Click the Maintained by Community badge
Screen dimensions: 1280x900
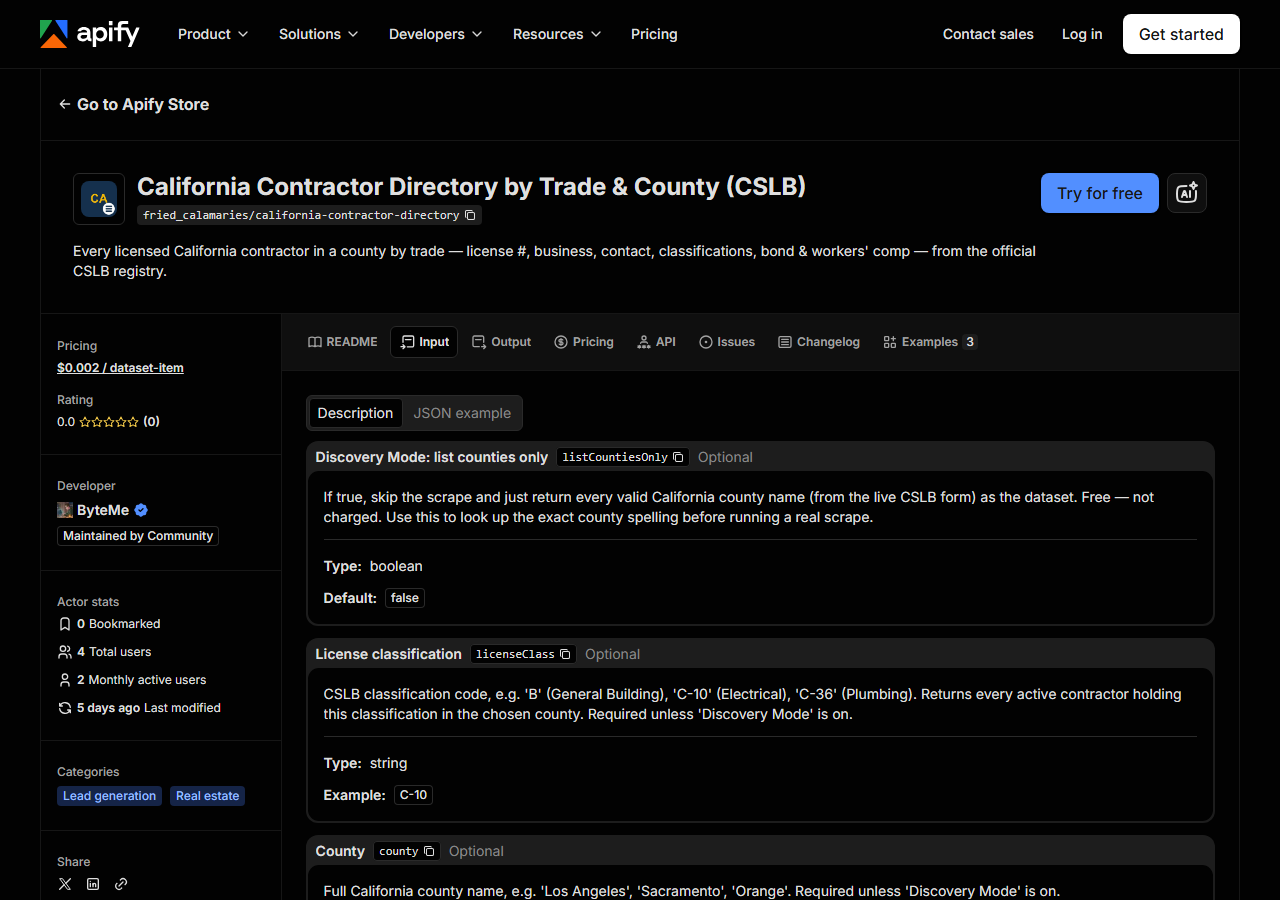(138, 536)
